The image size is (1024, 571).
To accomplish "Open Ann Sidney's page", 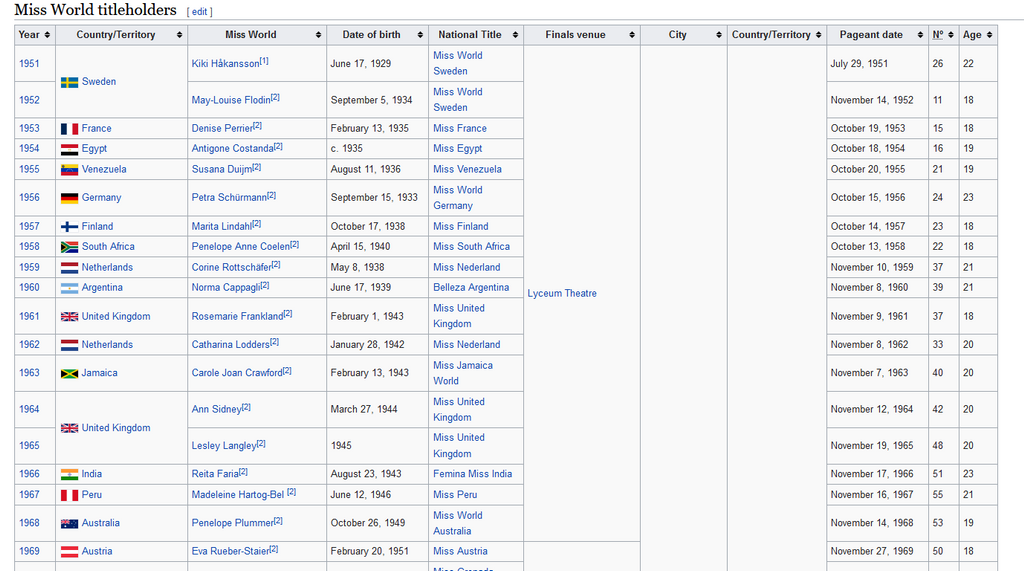I will (x=216, y=409).
